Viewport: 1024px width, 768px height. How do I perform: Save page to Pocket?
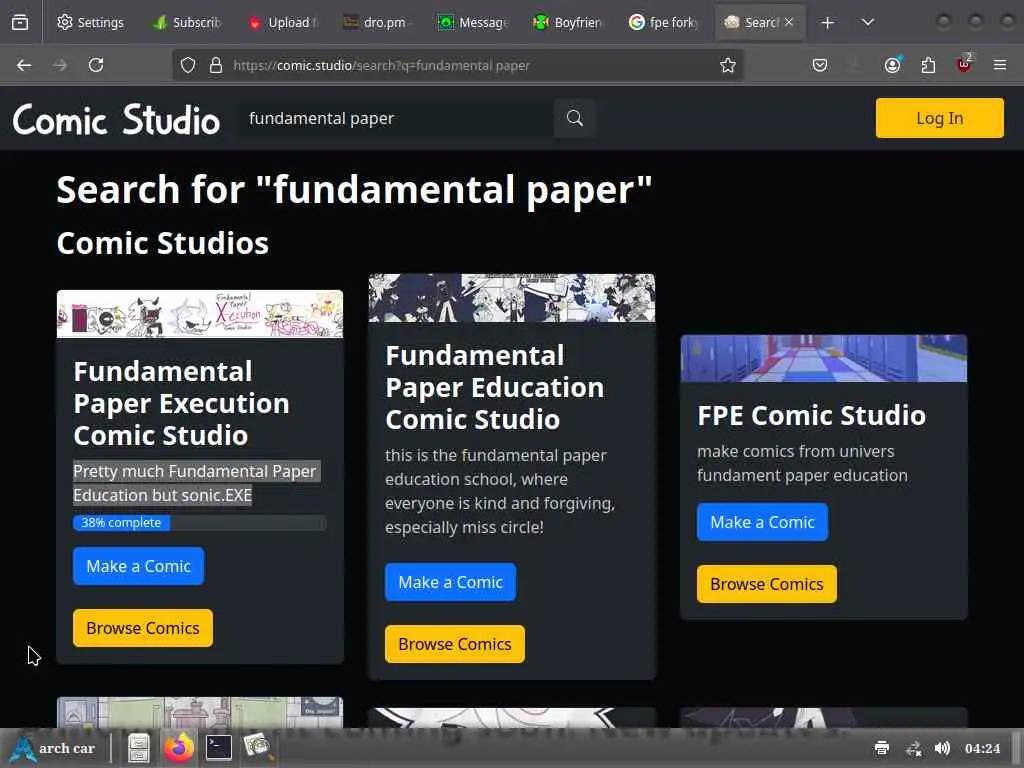(x=820, y=65)
